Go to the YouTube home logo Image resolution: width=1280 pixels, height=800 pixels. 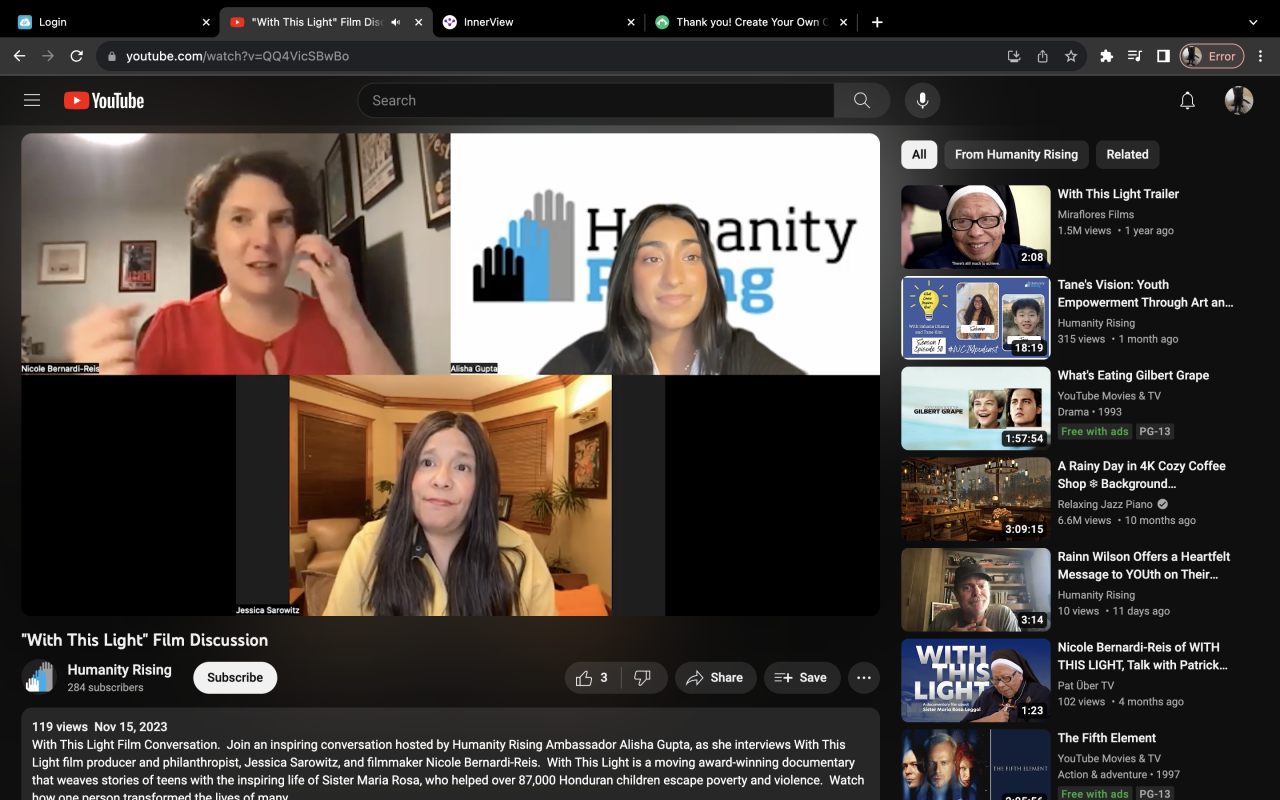tap(104, 100)
